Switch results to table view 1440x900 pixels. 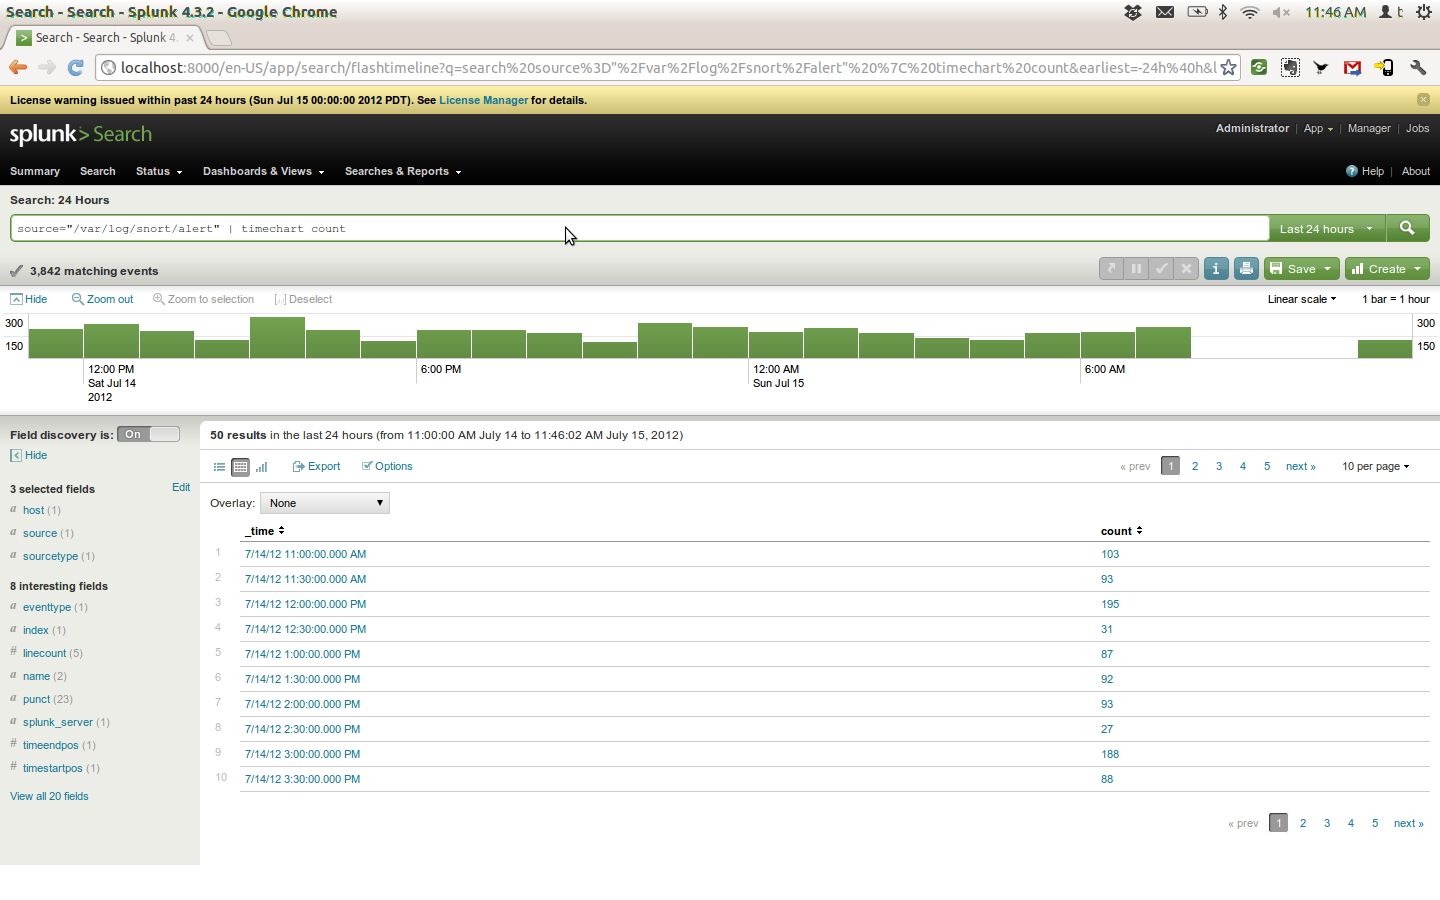[240, 466]
